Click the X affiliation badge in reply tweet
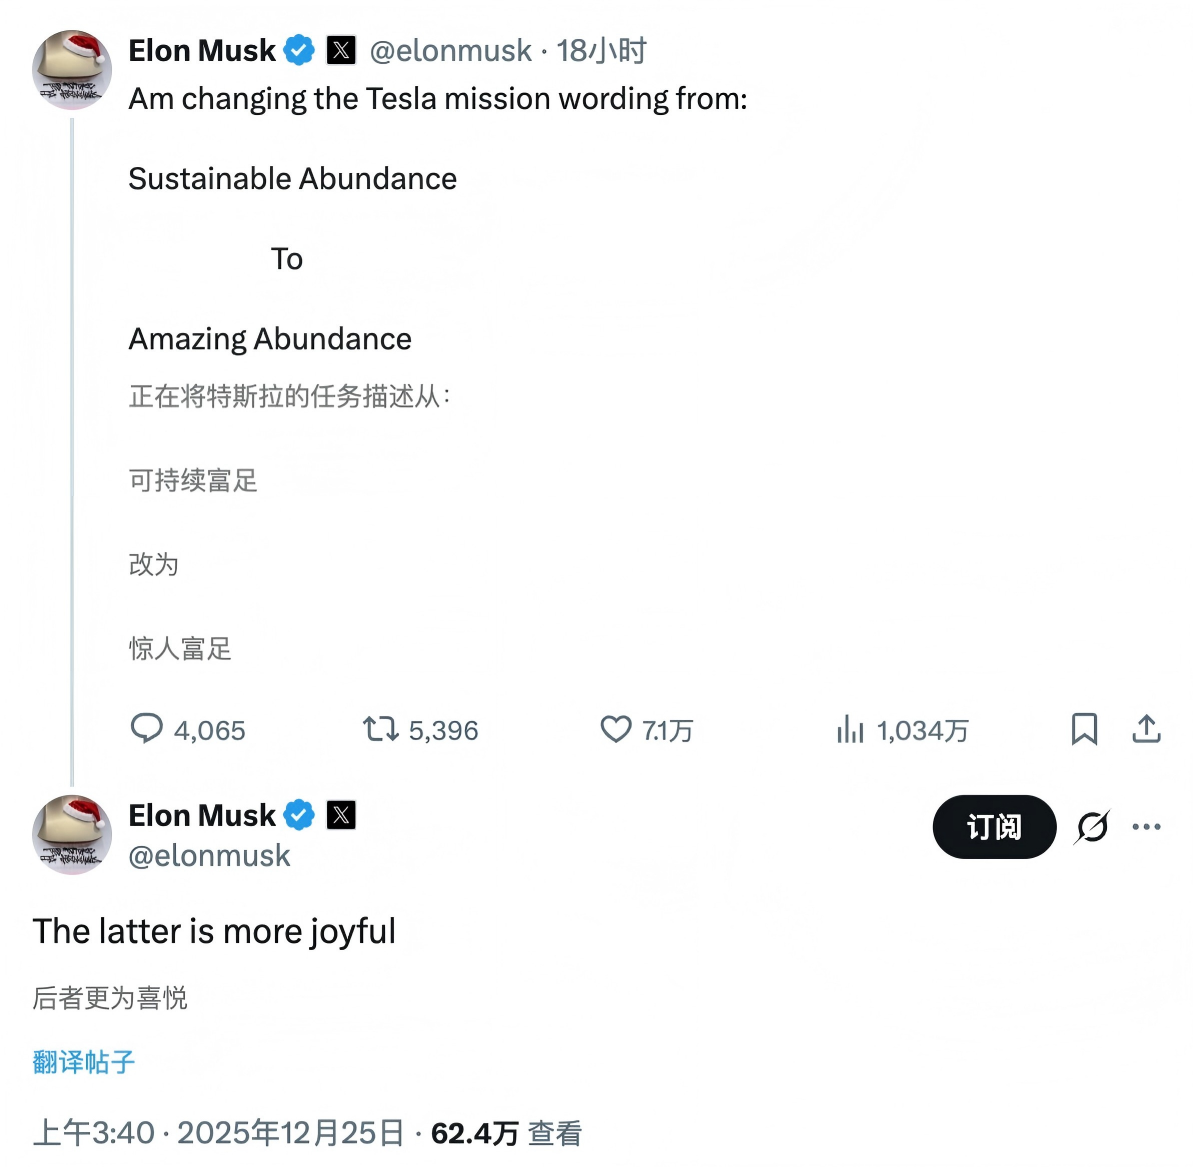 coord(341,815)
